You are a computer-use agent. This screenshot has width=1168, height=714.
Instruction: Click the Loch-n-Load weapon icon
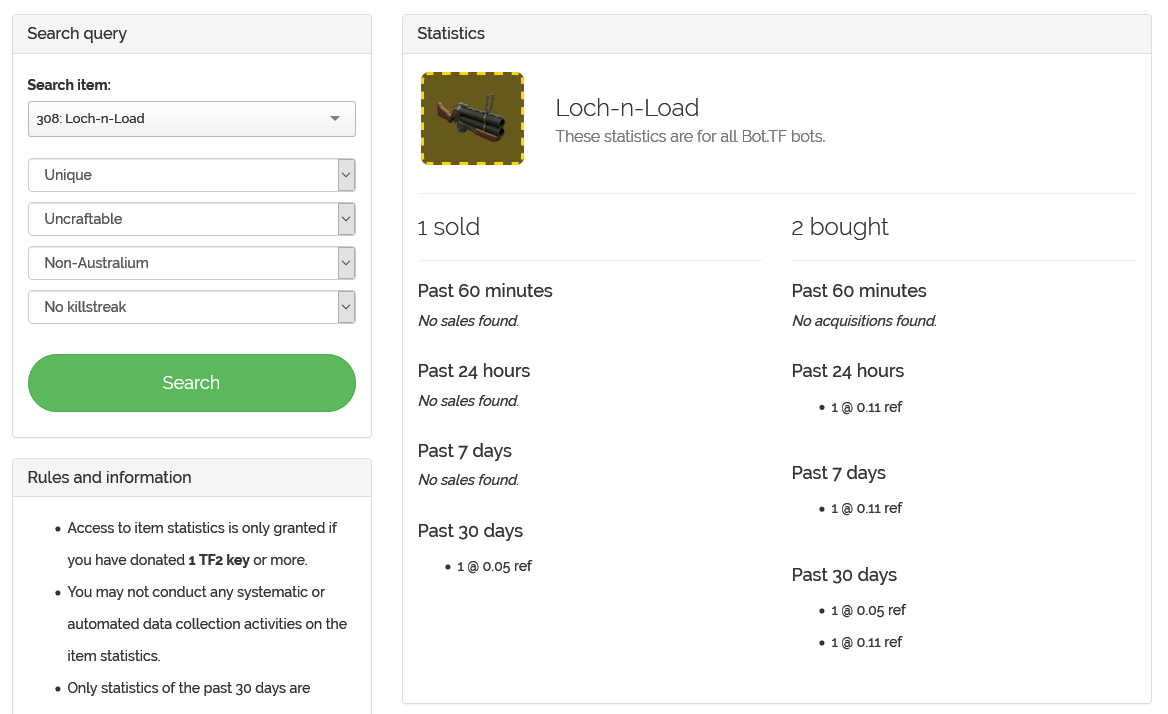click(472, 118)
